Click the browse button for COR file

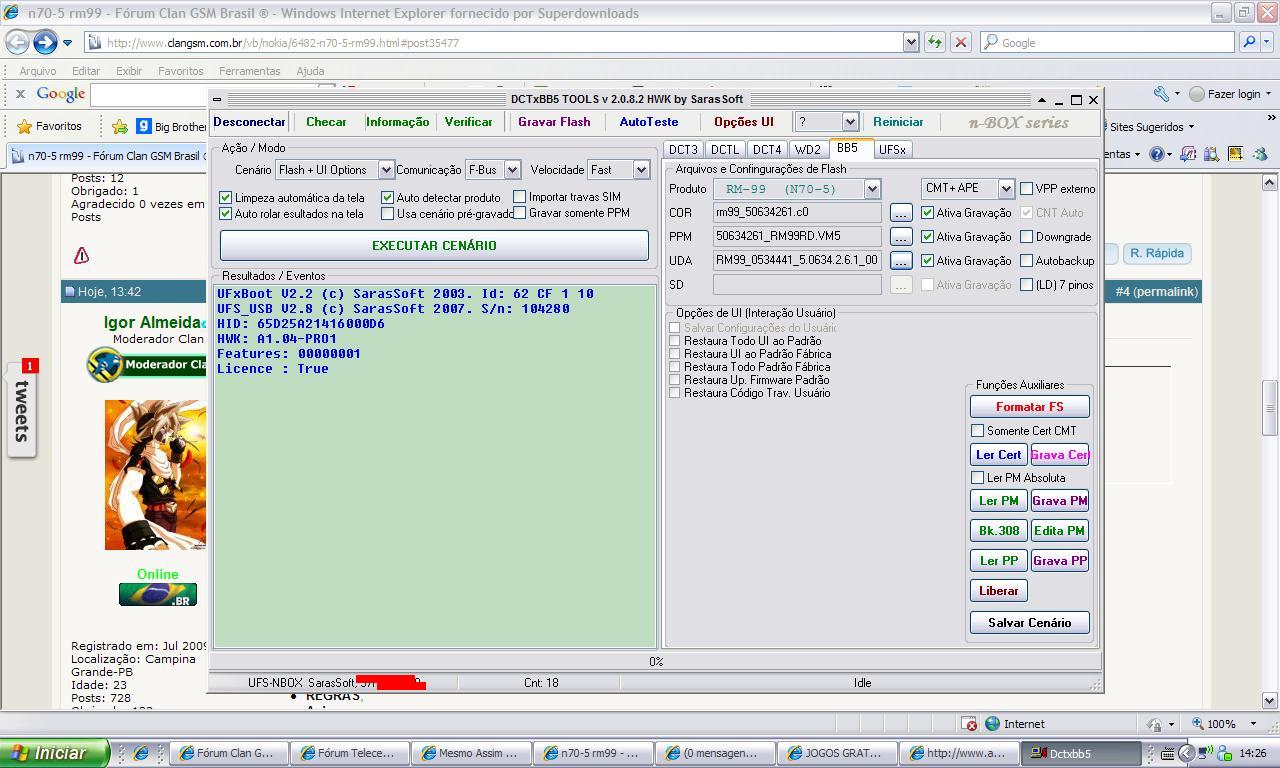pyautogui.click(x=900, y=213)
